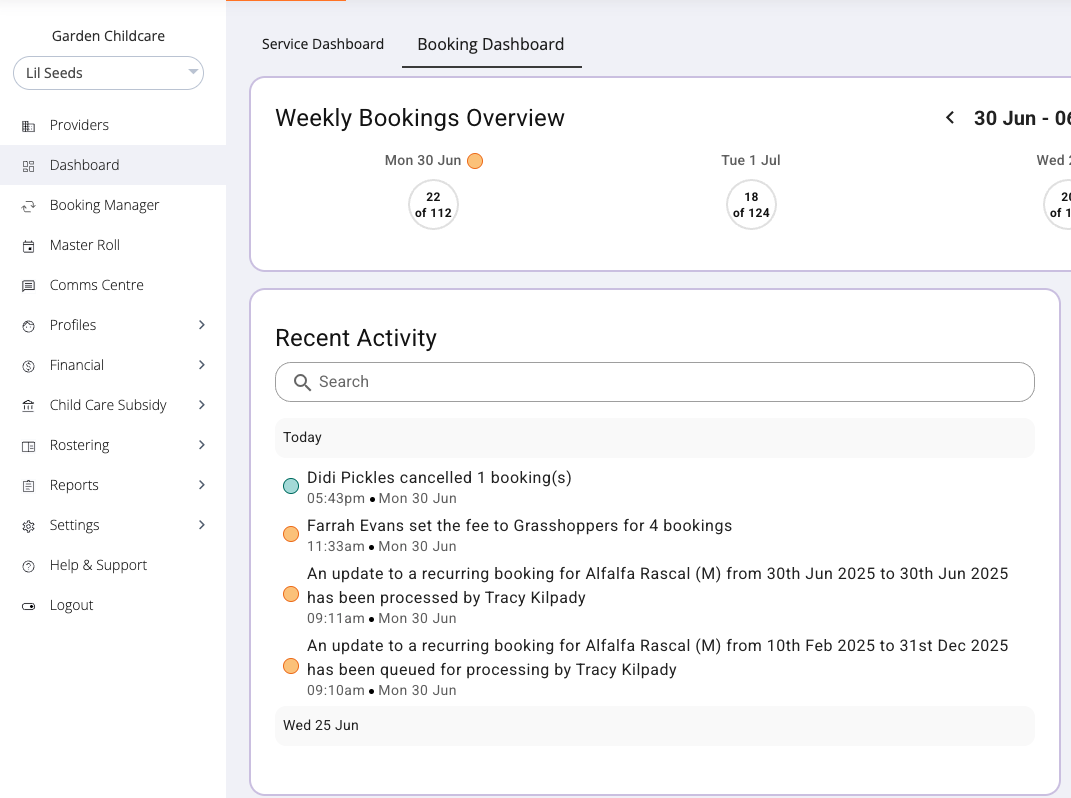Click the 22 of 112 bookings circle
1071x798 pixels.
click(433, 204)
